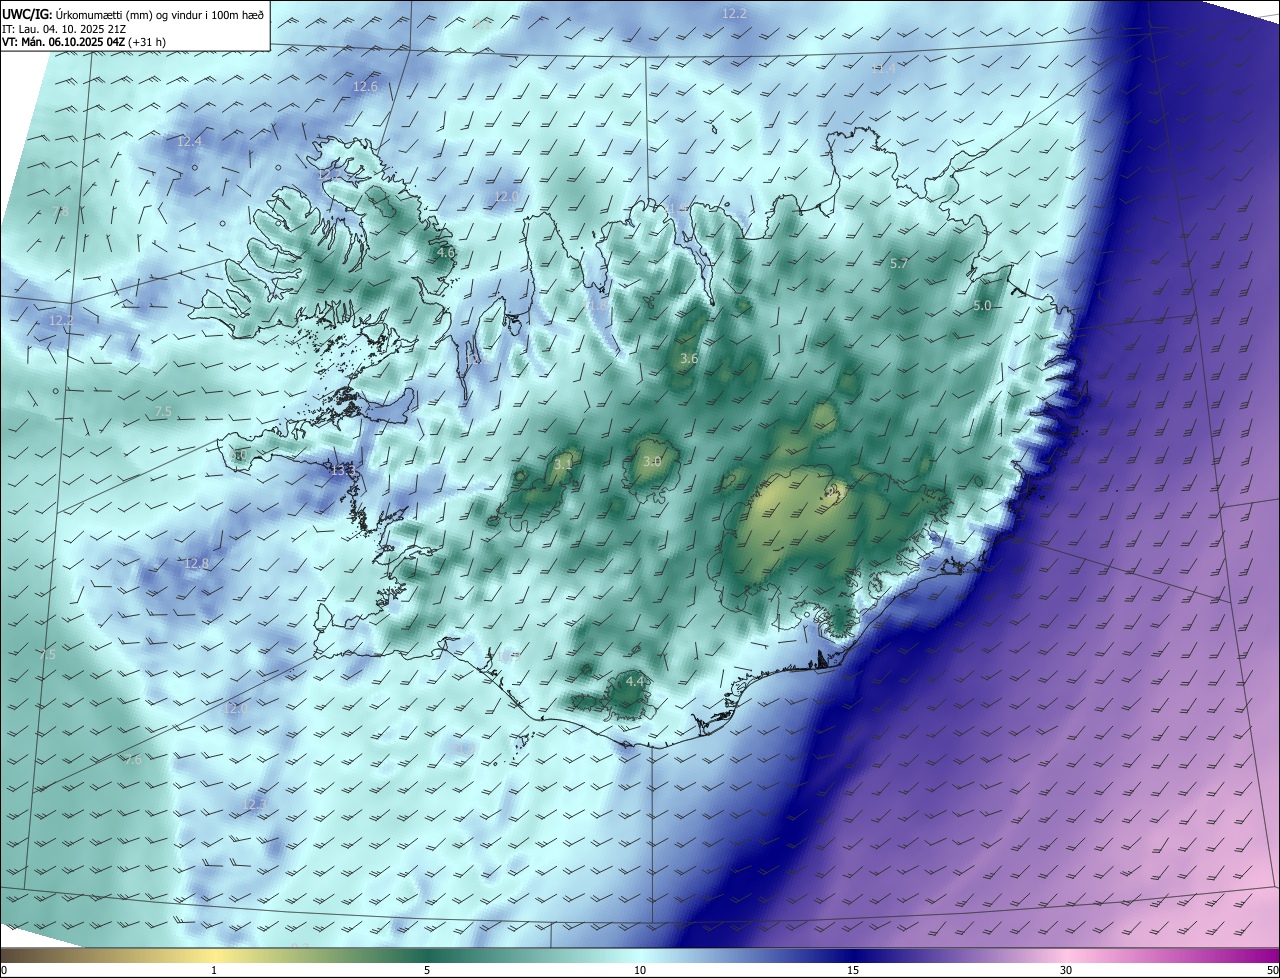This screenshot has width=1280, height=978.
Task: Click the 13.3 value label near the west coast
Action: click(343, 470)
